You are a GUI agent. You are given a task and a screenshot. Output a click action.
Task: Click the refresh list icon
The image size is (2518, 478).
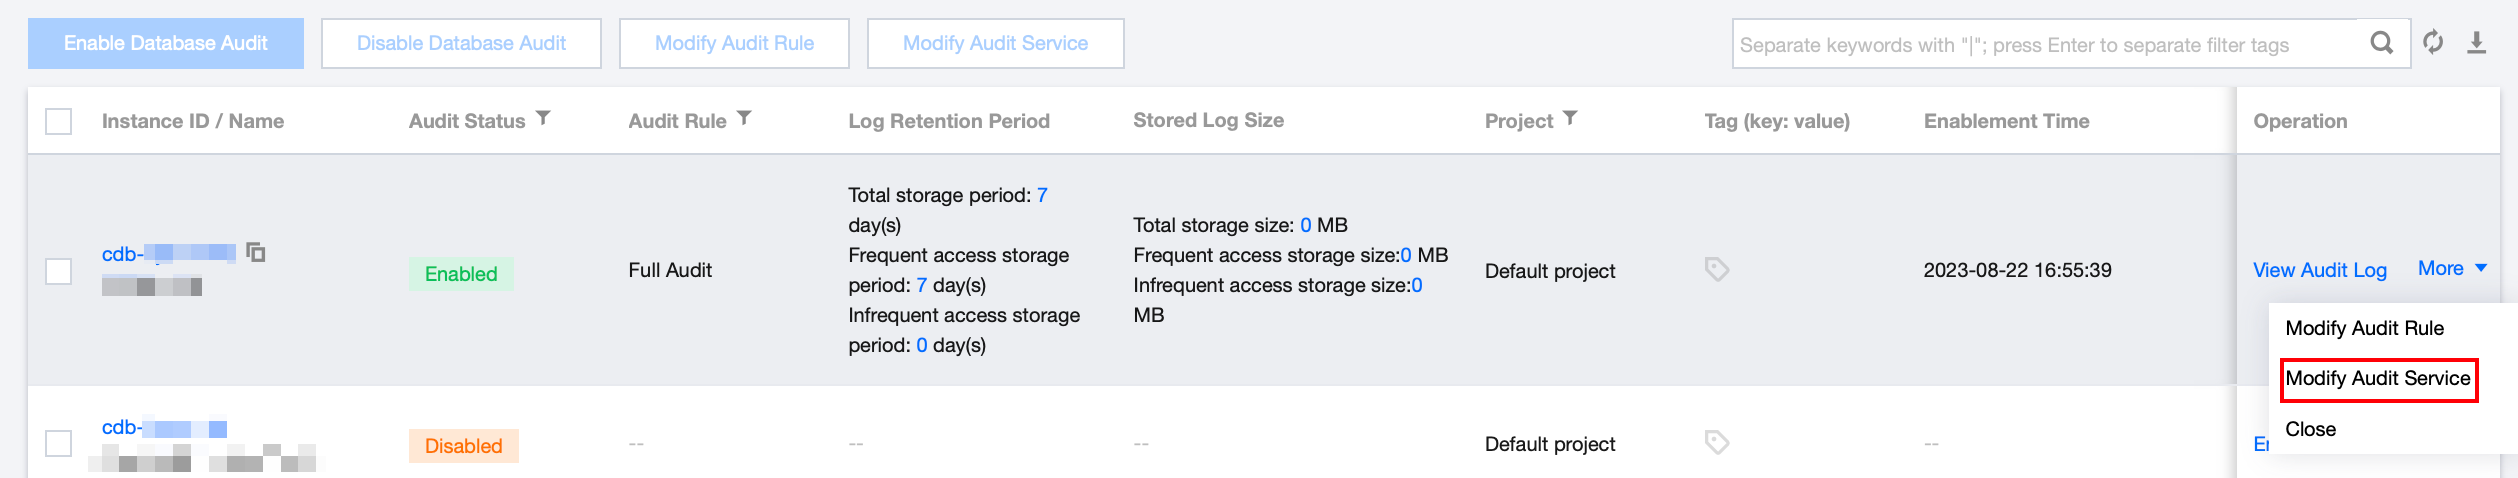pos(2433,43)
